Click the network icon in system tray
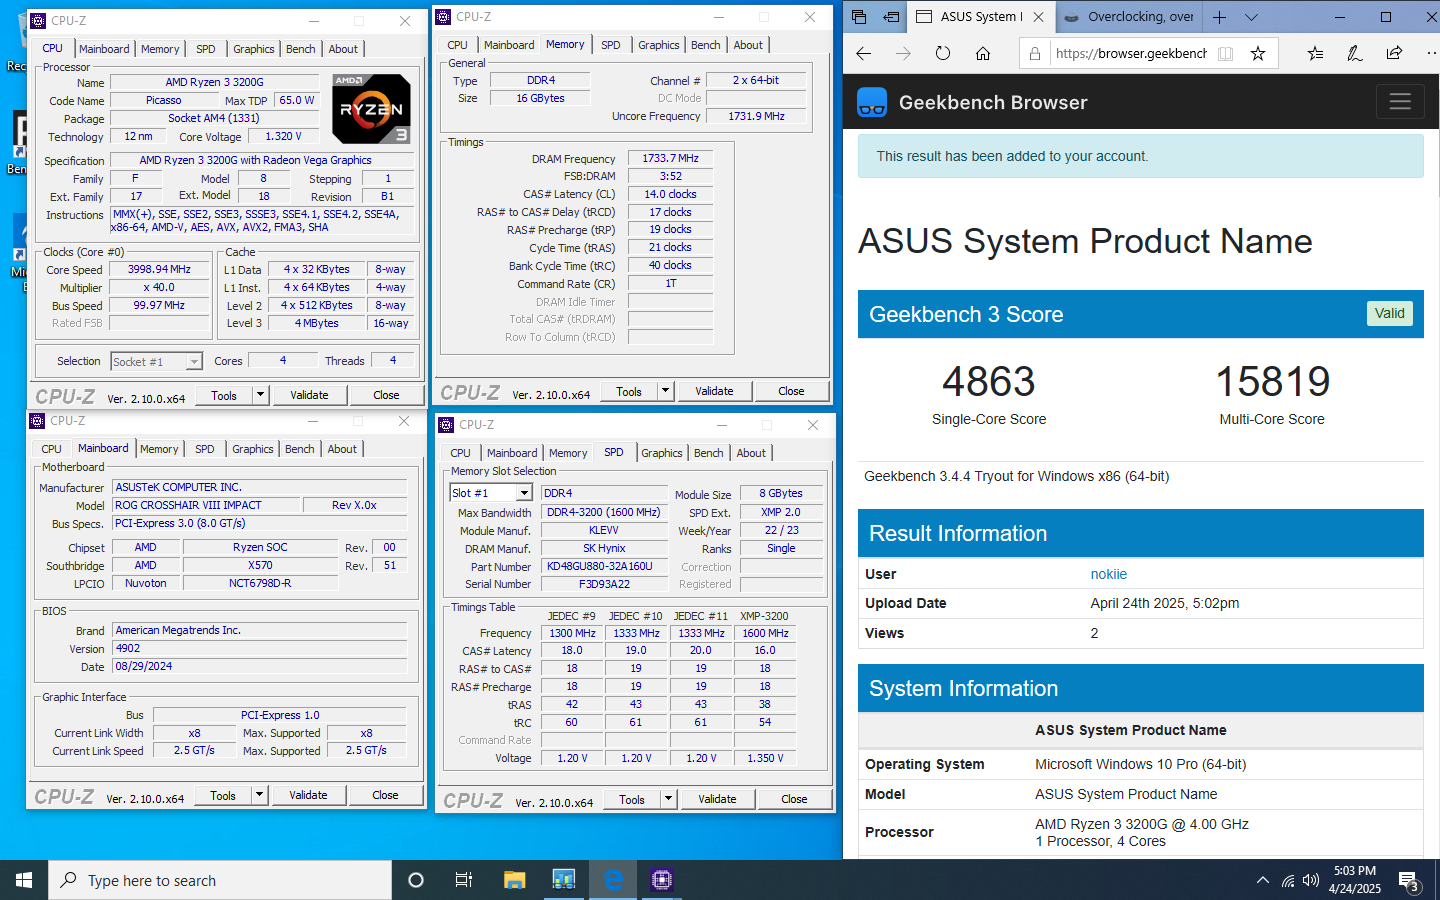The width and height of the screenshot is (1440, 900). (1288, 881)
